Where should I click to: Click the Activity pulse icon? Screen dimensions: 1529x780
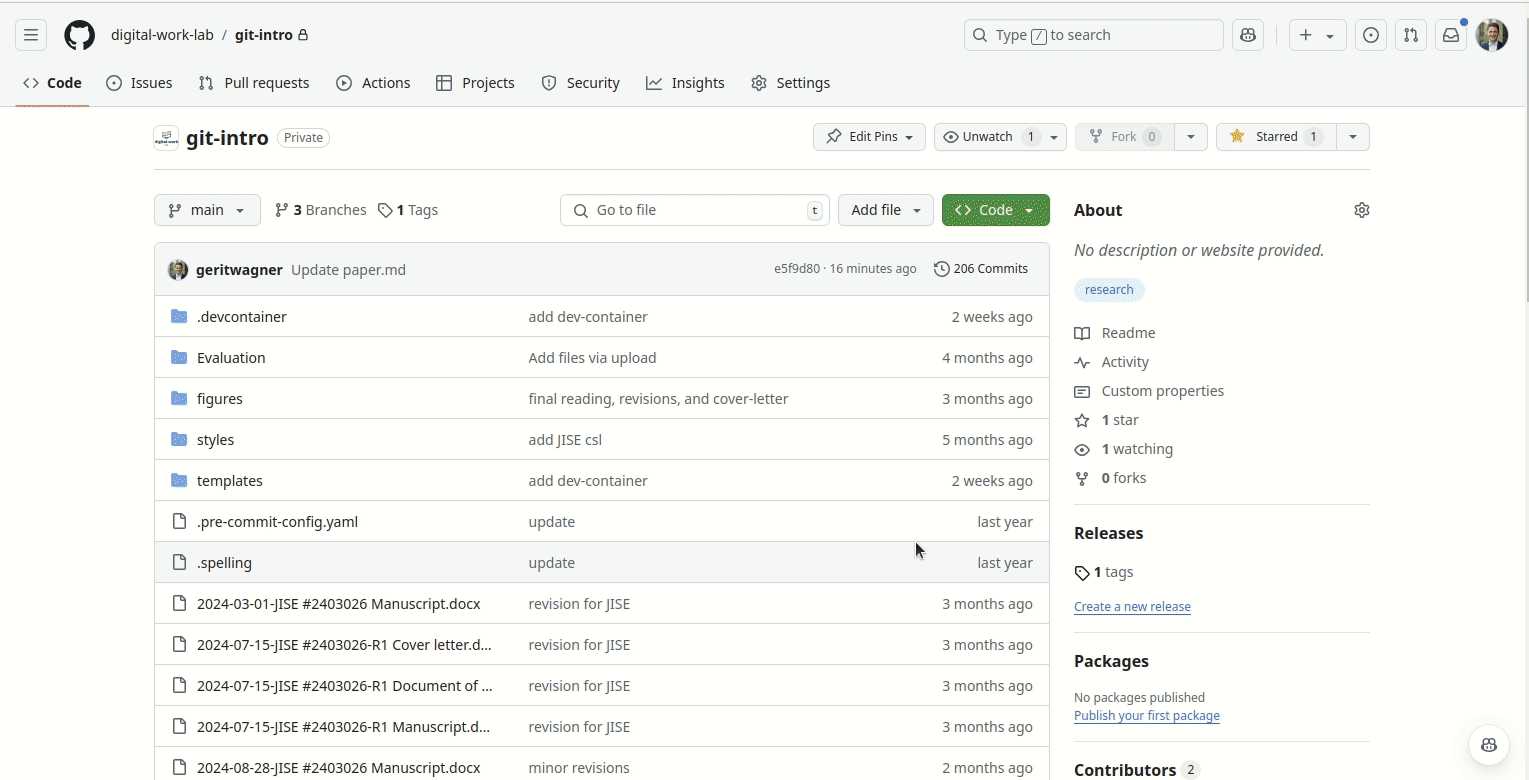1082,362
